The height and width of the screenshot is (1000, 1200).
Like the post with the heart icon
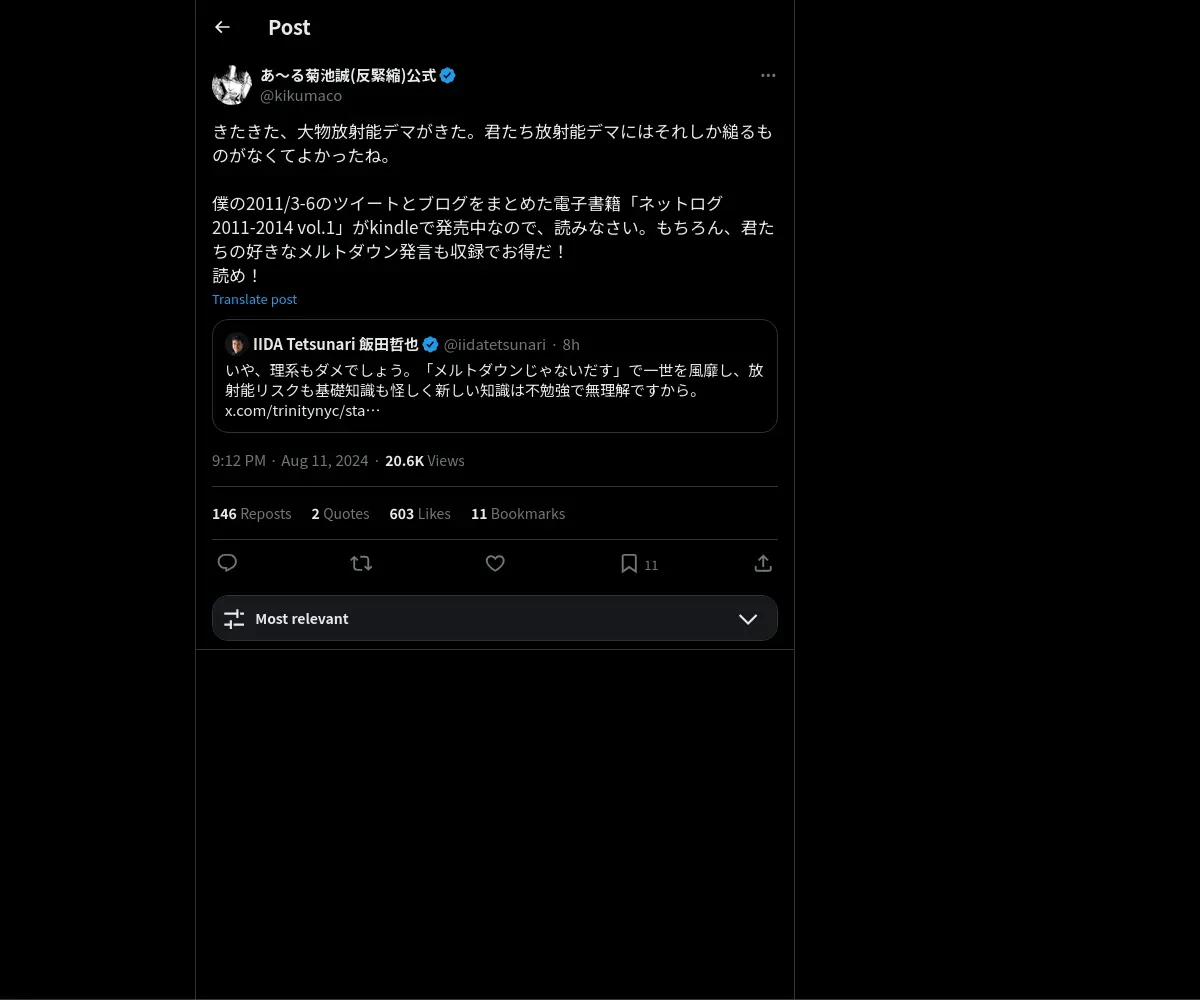[x=495, y=563]
